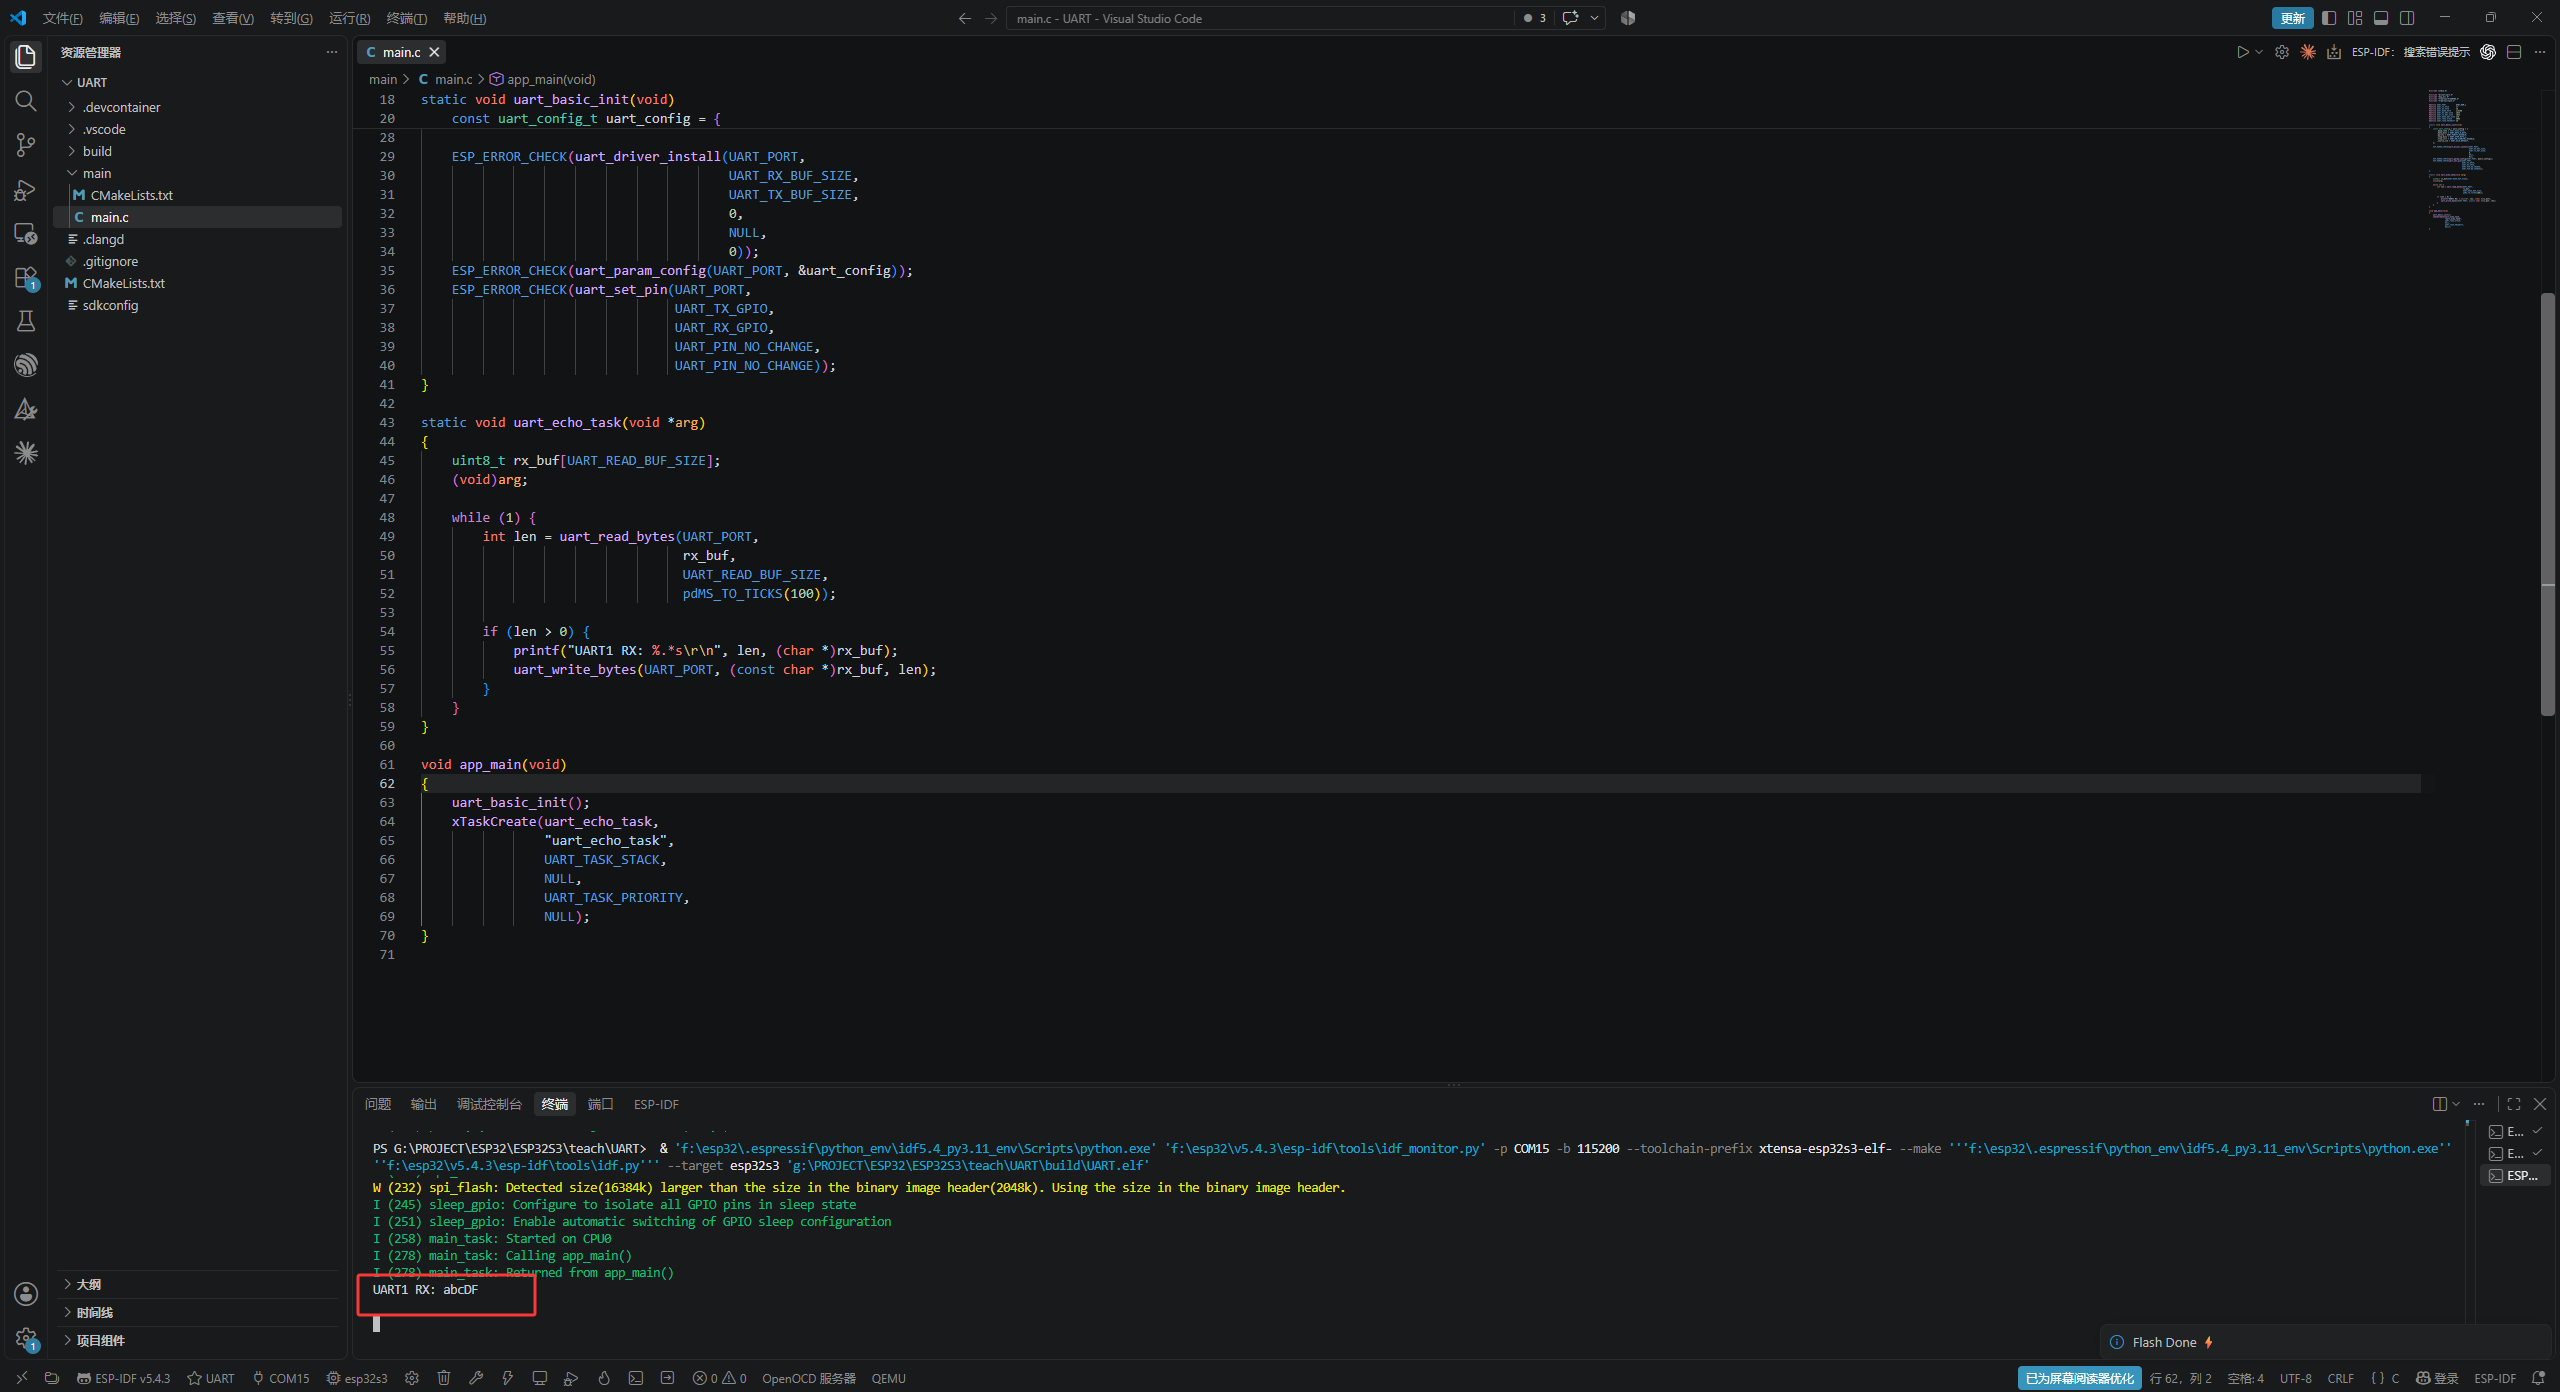Click the monitor device icon in status bar
2560x1392 pixels.
540,1378
